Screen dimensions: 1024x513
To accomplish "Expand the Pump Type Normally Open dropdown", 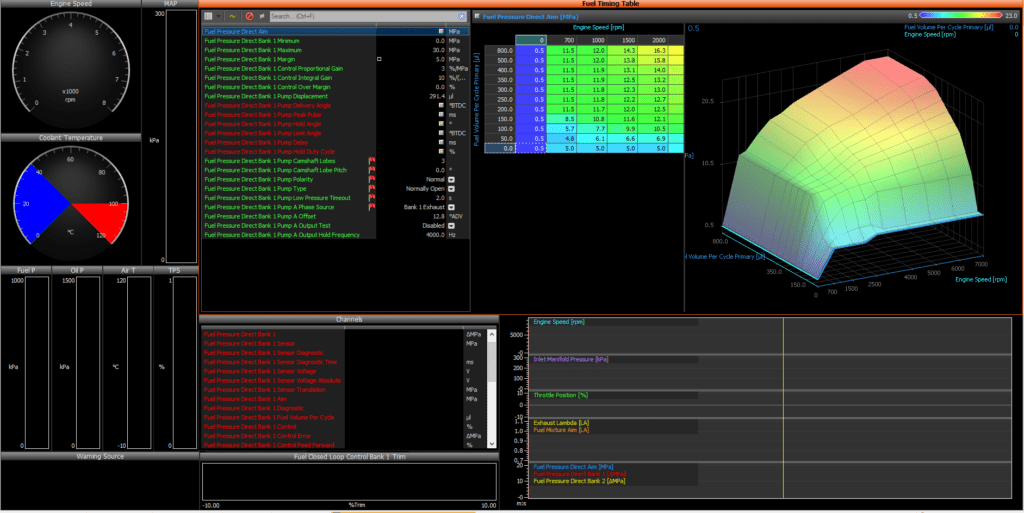I will click(x=451, y=189).
